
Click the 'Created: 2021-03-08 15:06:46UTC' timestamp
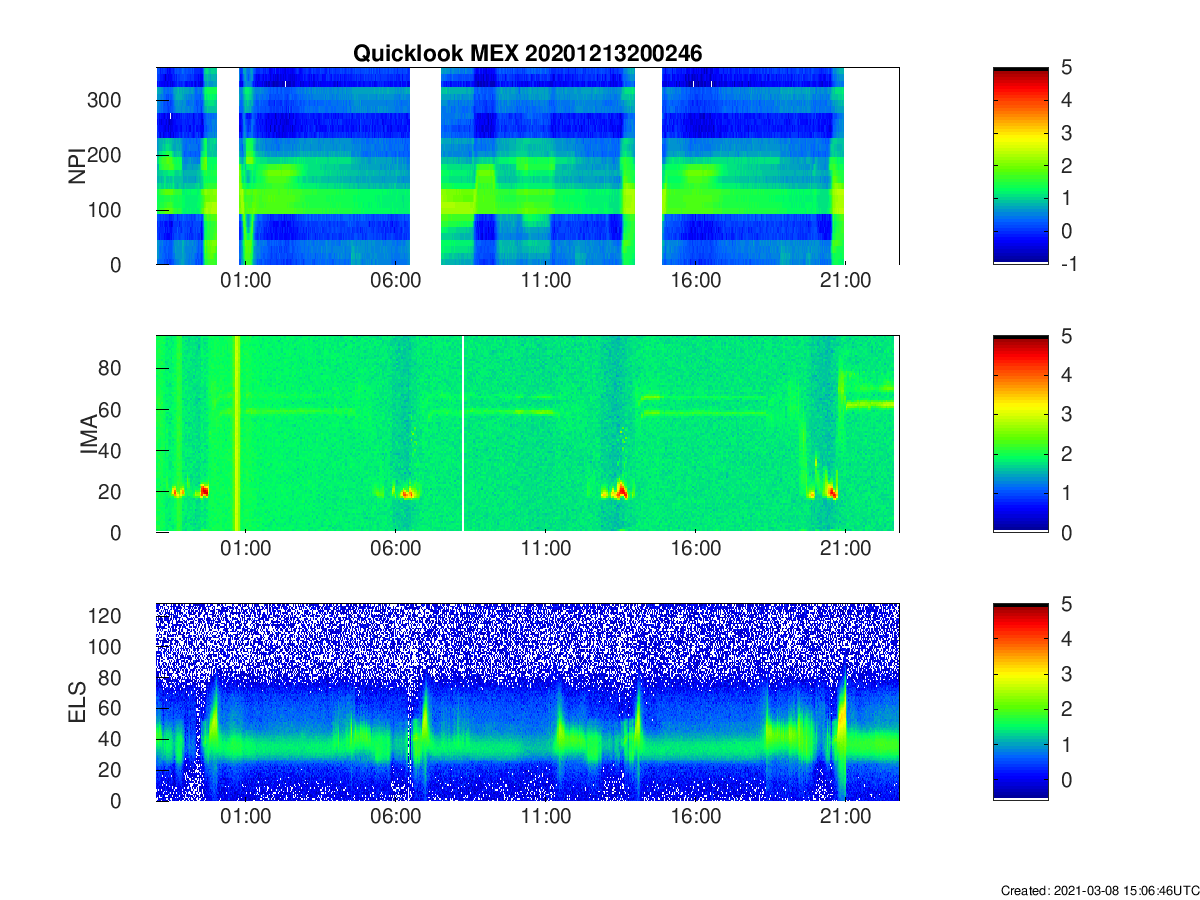(x=1100, y=890)
